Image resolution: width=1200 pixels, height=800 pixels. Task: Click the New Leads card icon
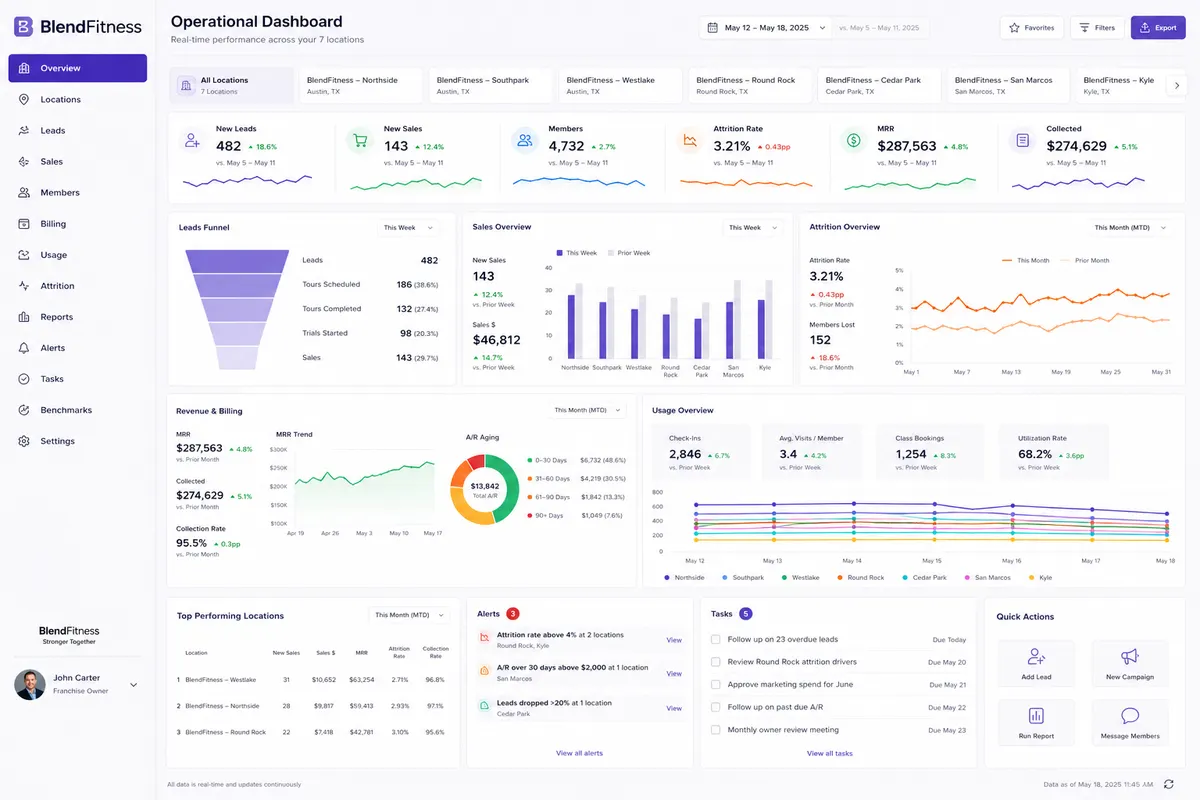pyautogui.click(x=191, y=141)
